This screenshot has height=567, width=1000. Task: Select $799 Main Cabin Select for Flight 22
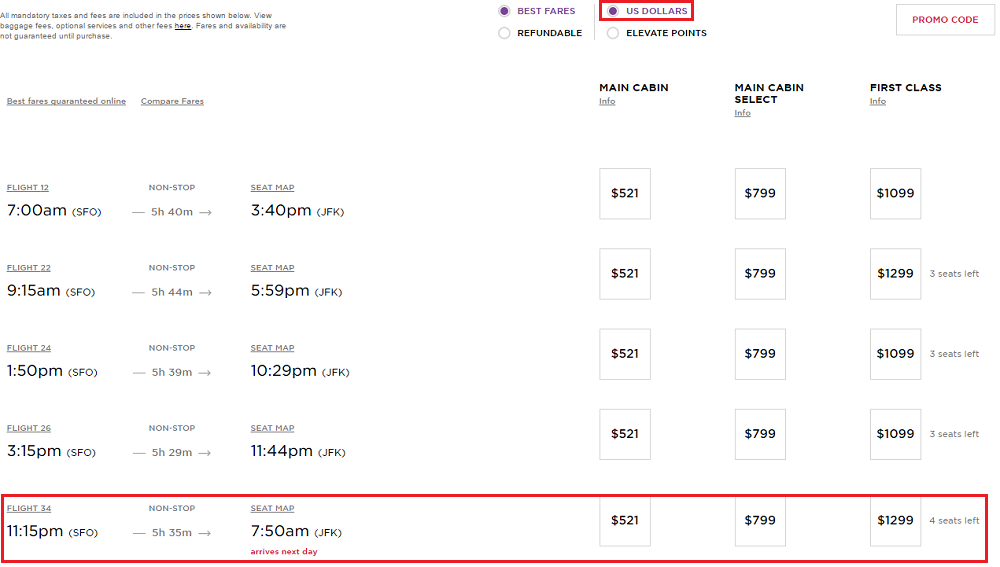point(760,273)
